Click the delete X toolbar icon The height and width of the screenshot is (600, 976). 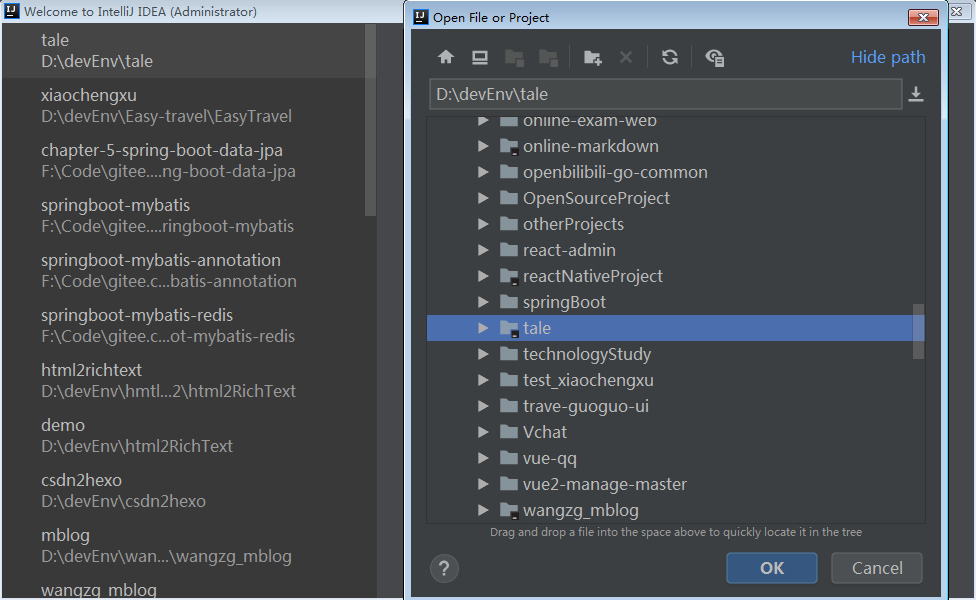click(x=626, y=58)
